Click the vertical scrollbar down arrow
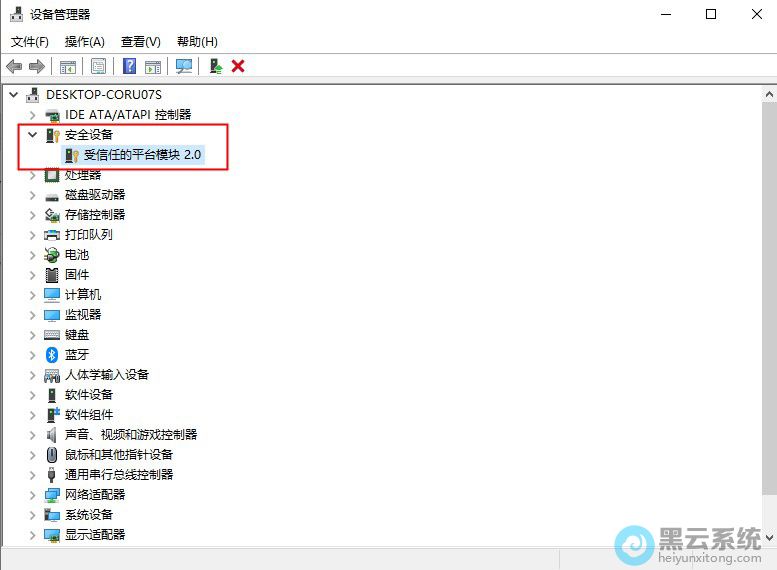Screen dimensions: 777x570 tap(768, 537)
